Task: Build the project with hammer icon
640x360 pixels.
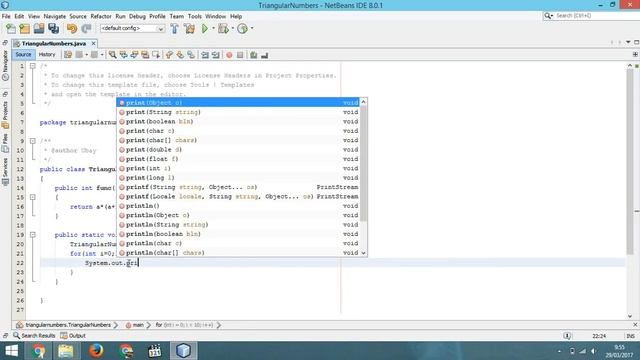Action: (174, 29)
